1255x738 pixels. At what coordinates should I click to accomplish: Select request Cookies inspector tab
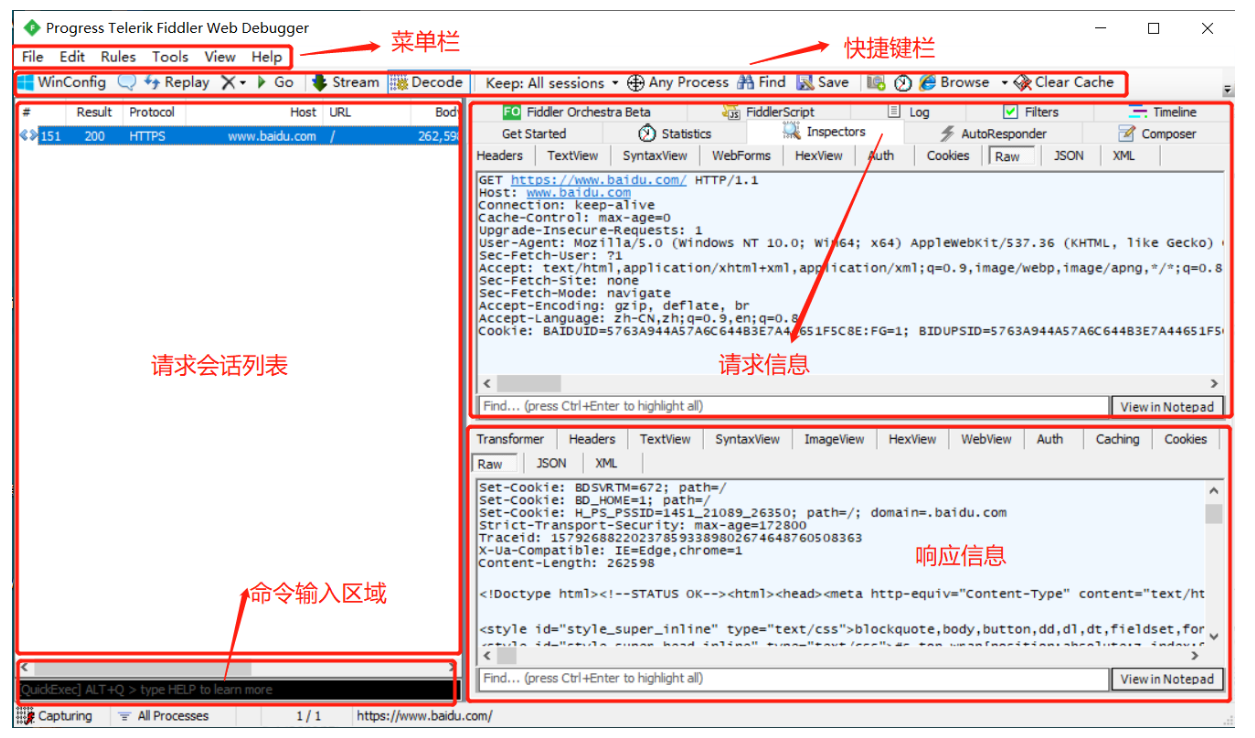tap(947, 155)
